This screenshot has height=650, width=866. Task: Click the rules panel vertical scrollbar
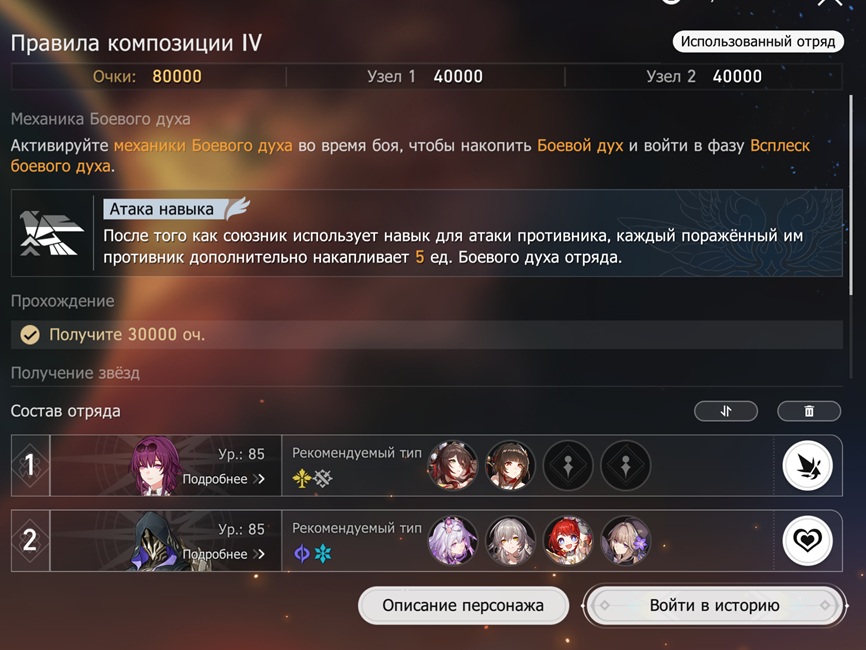point(851,196)
